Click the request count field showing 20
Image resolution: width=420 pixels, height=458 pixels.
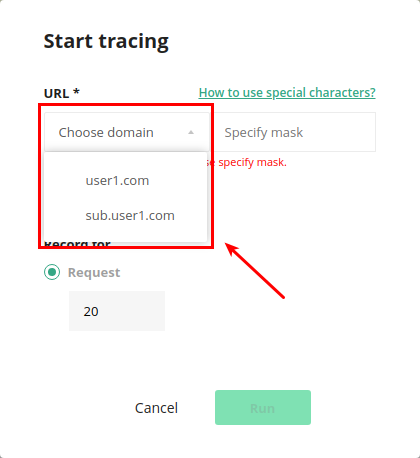(117, 311)
